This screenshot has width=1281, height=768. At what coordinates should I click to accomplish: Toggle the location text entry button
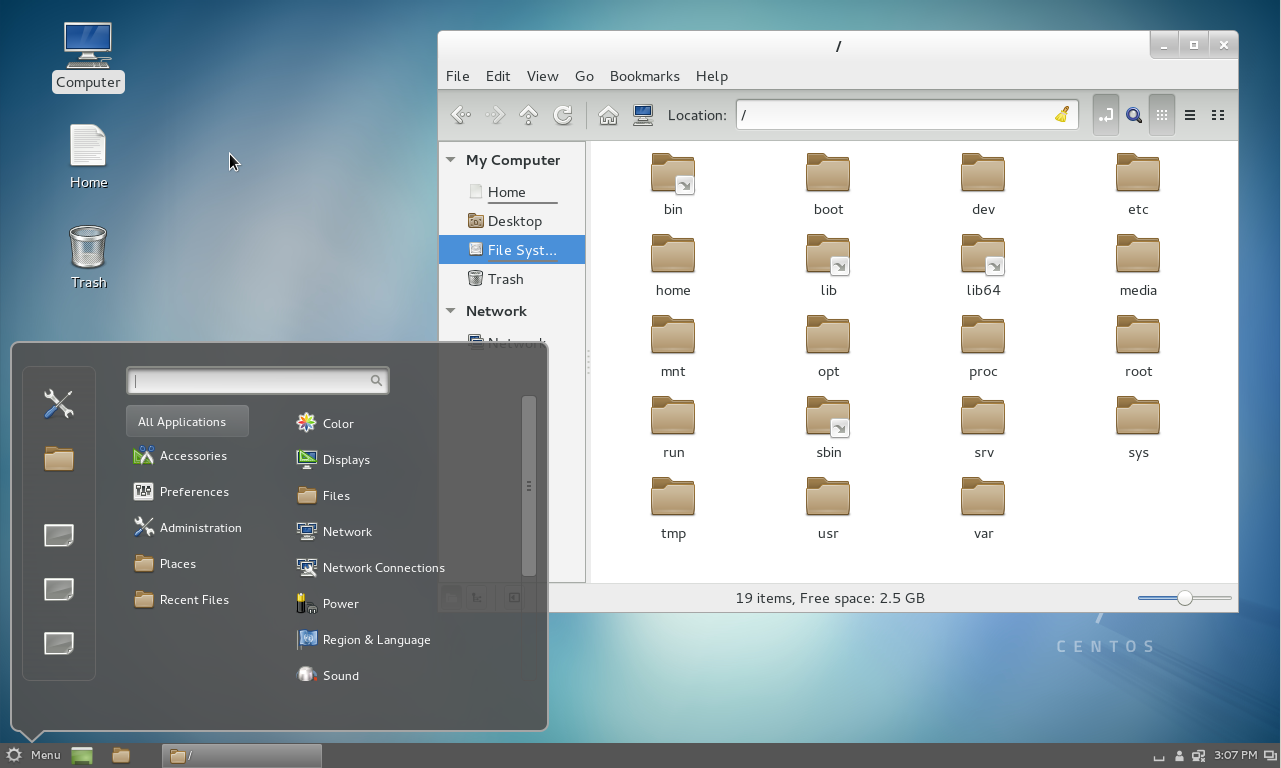pos(1105,114)
